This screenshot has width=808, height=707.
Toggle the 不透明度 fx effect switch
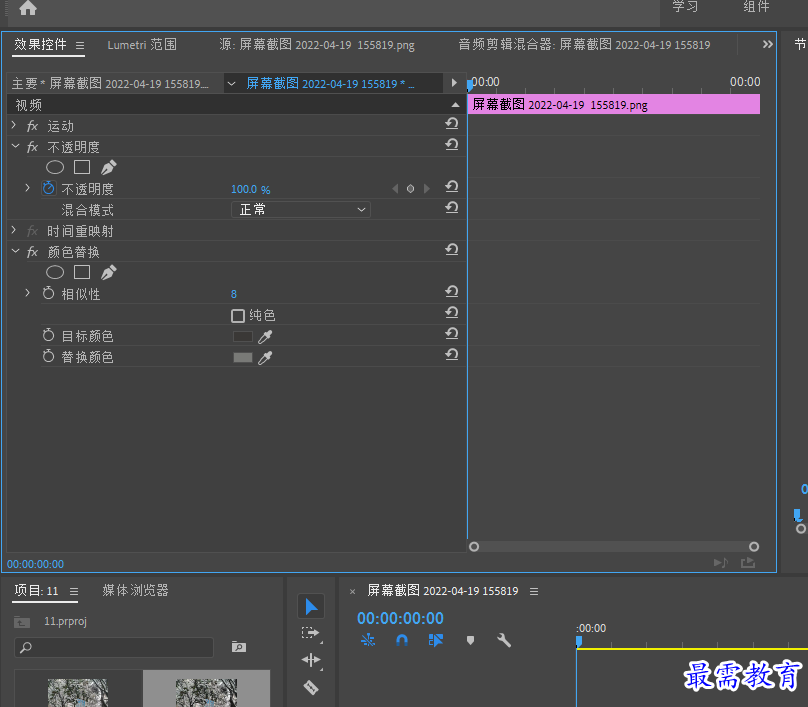pos(32,147)
